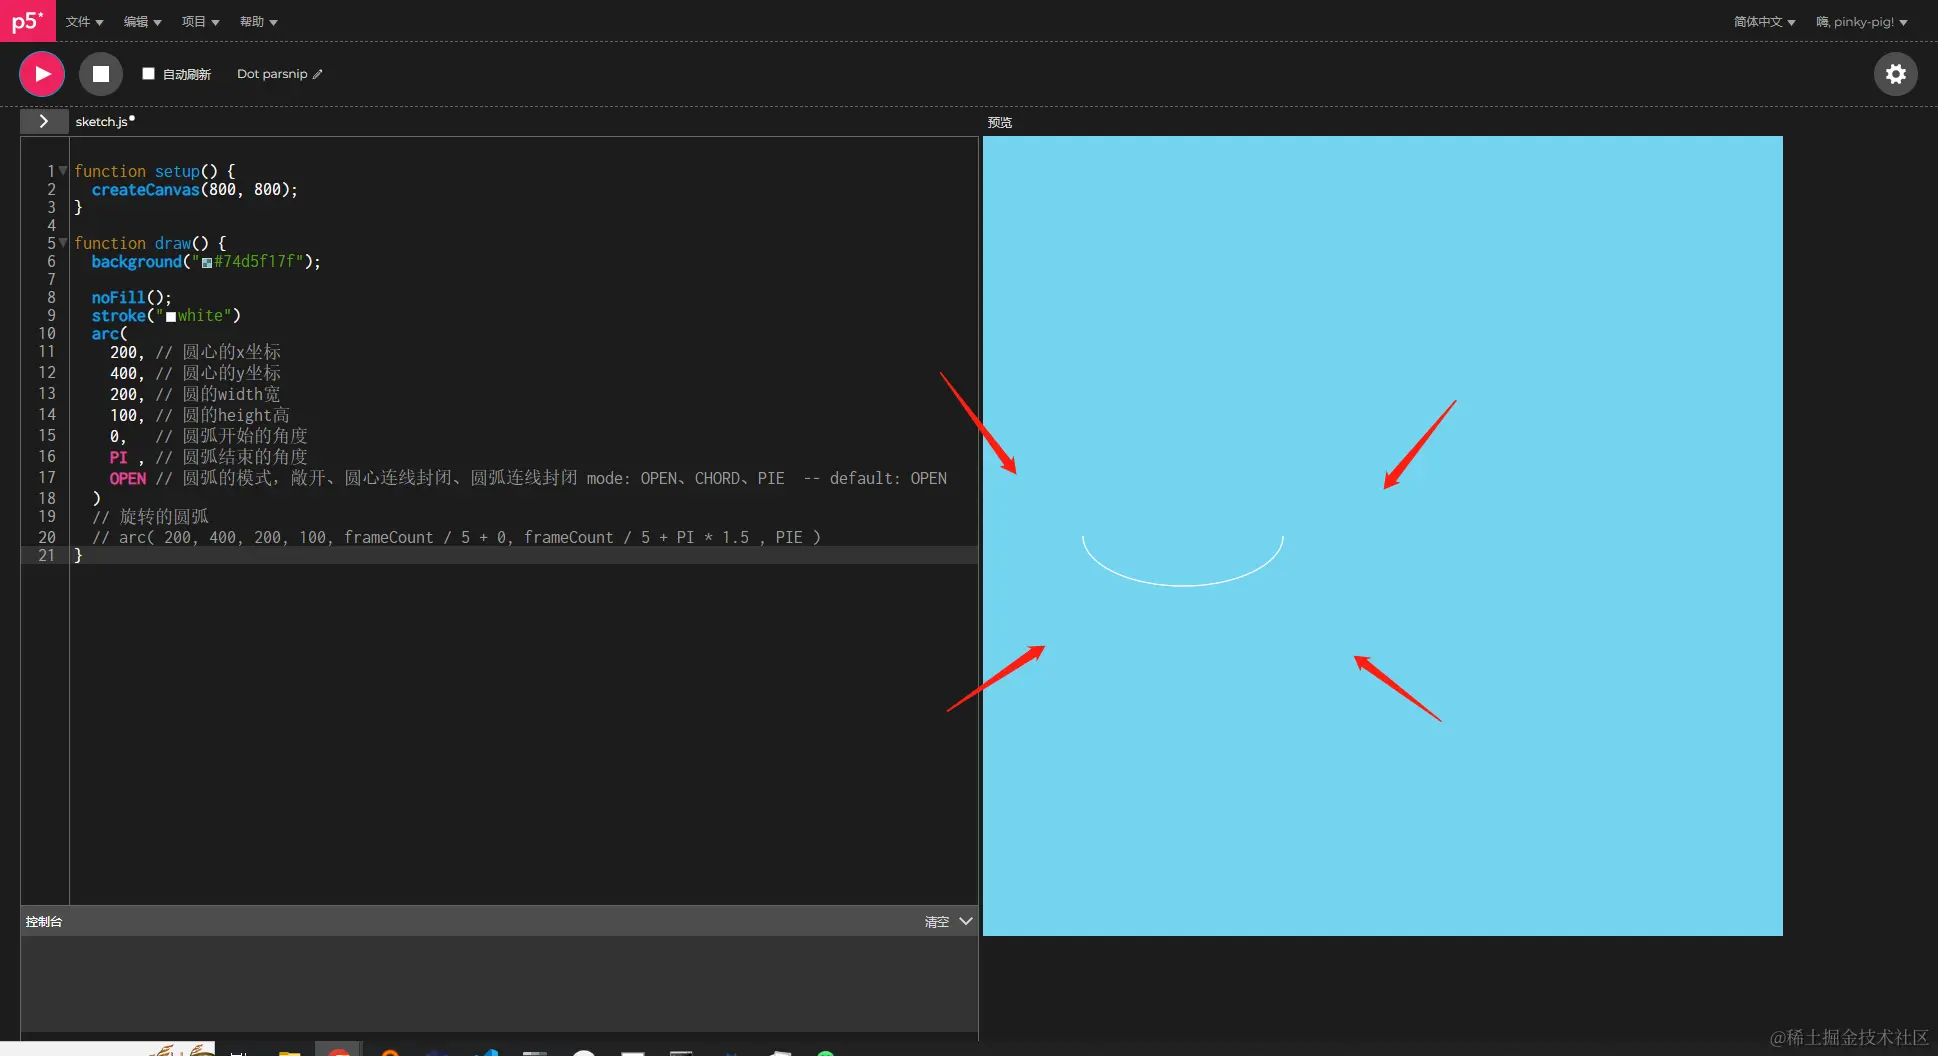Screen dimensions: 1938x1056
Task: Click the PI keyword on line 16
Action: [x=118, y=457]
